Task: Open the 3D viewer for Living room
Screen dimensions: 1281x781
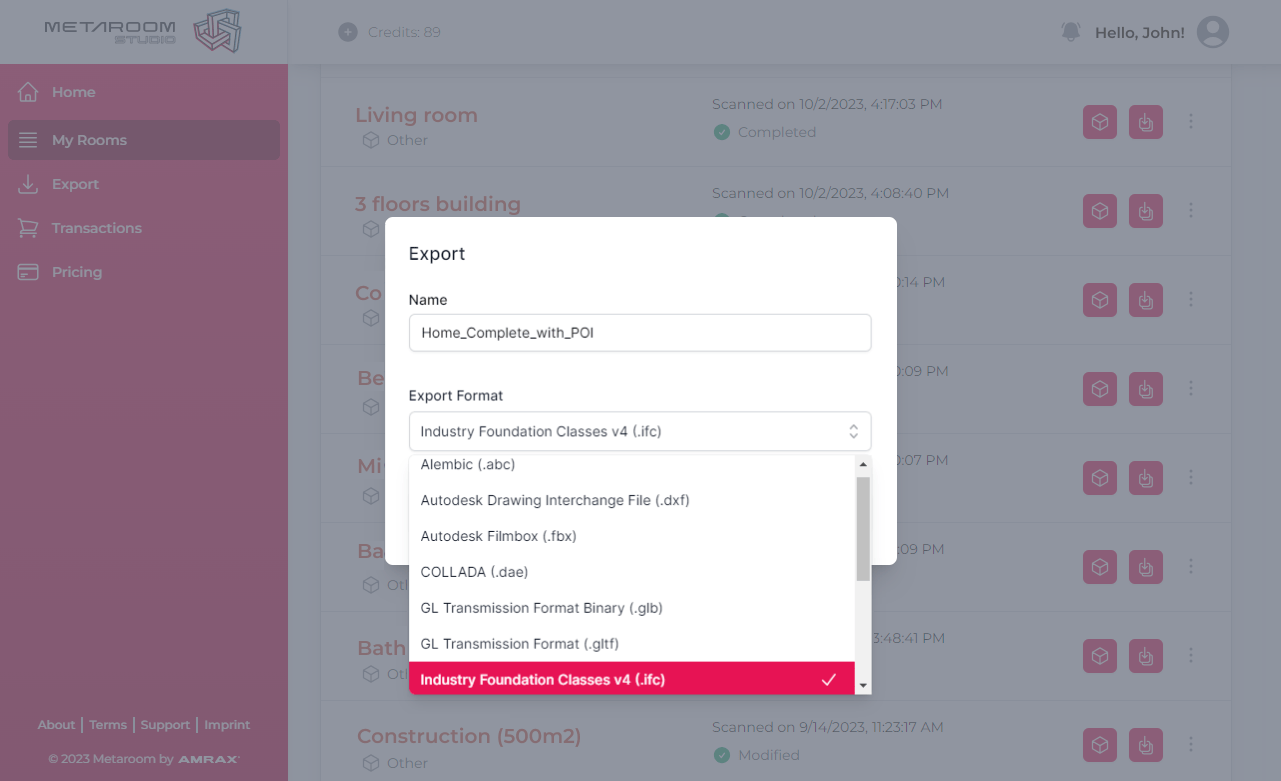Action: click(1099, 121)
